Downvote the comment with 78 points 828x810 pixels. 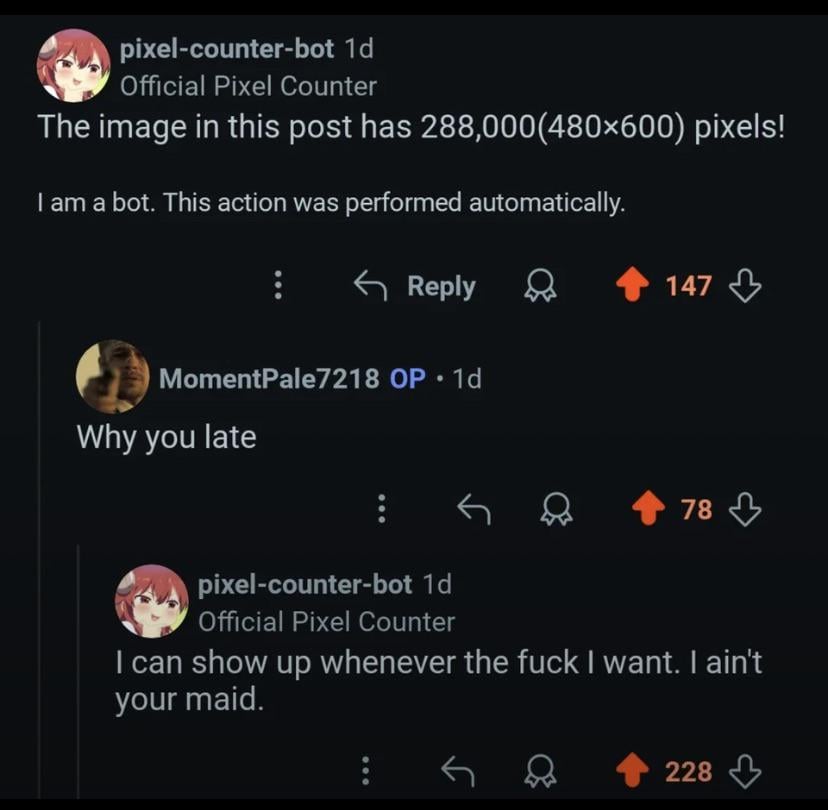point(745,510)
